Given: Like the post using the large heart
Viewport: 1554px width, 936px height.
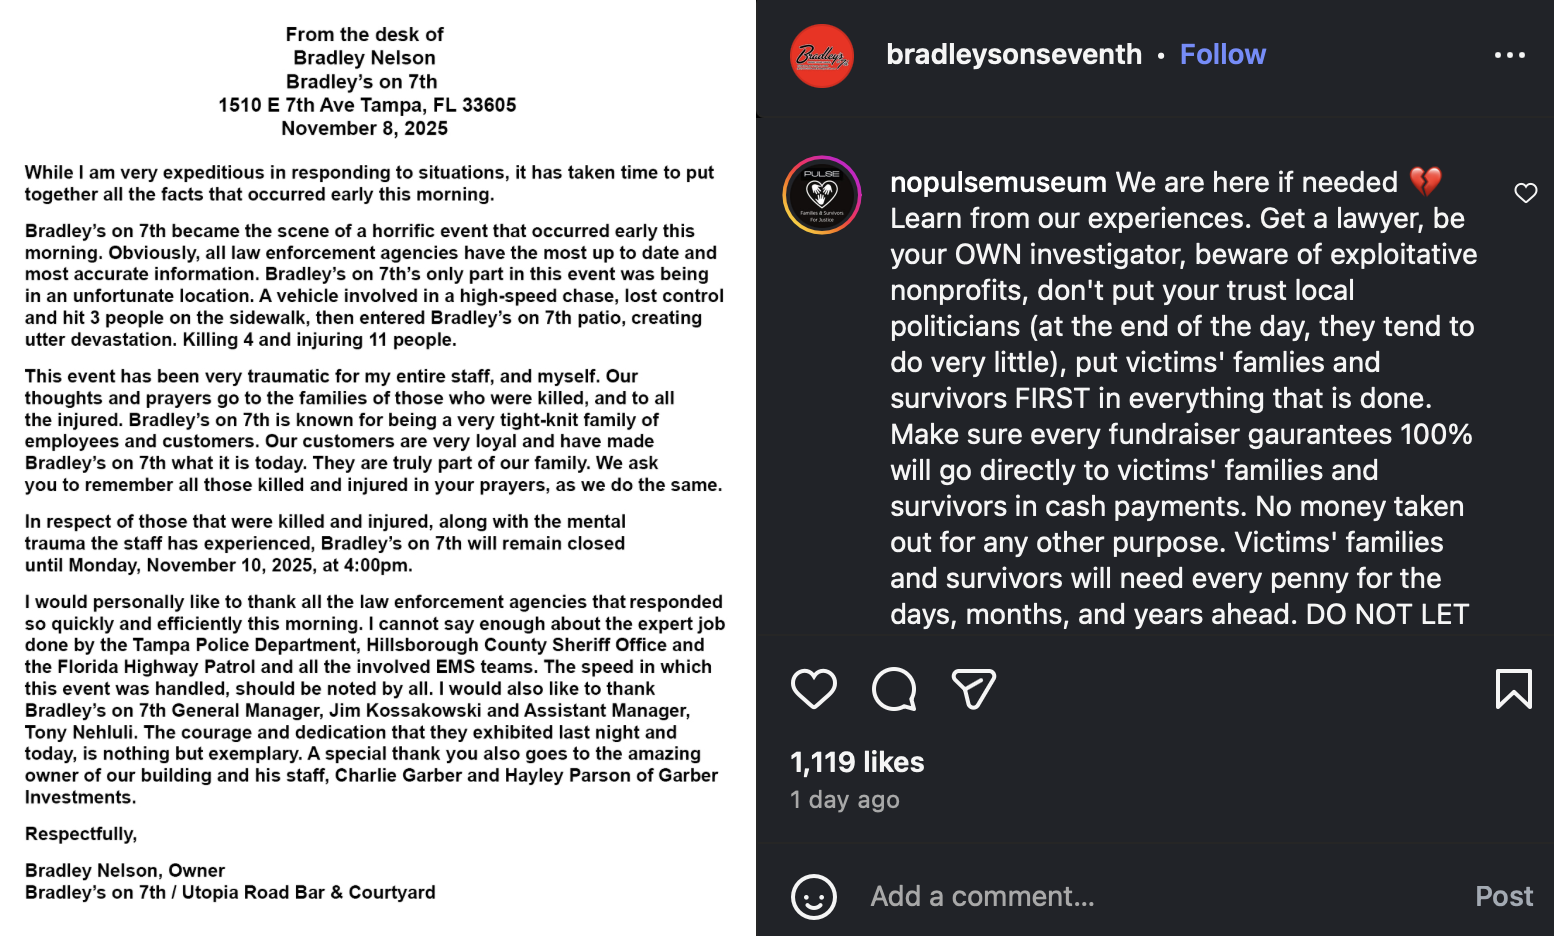Looking at the screenshot, I should click(814, 689).
